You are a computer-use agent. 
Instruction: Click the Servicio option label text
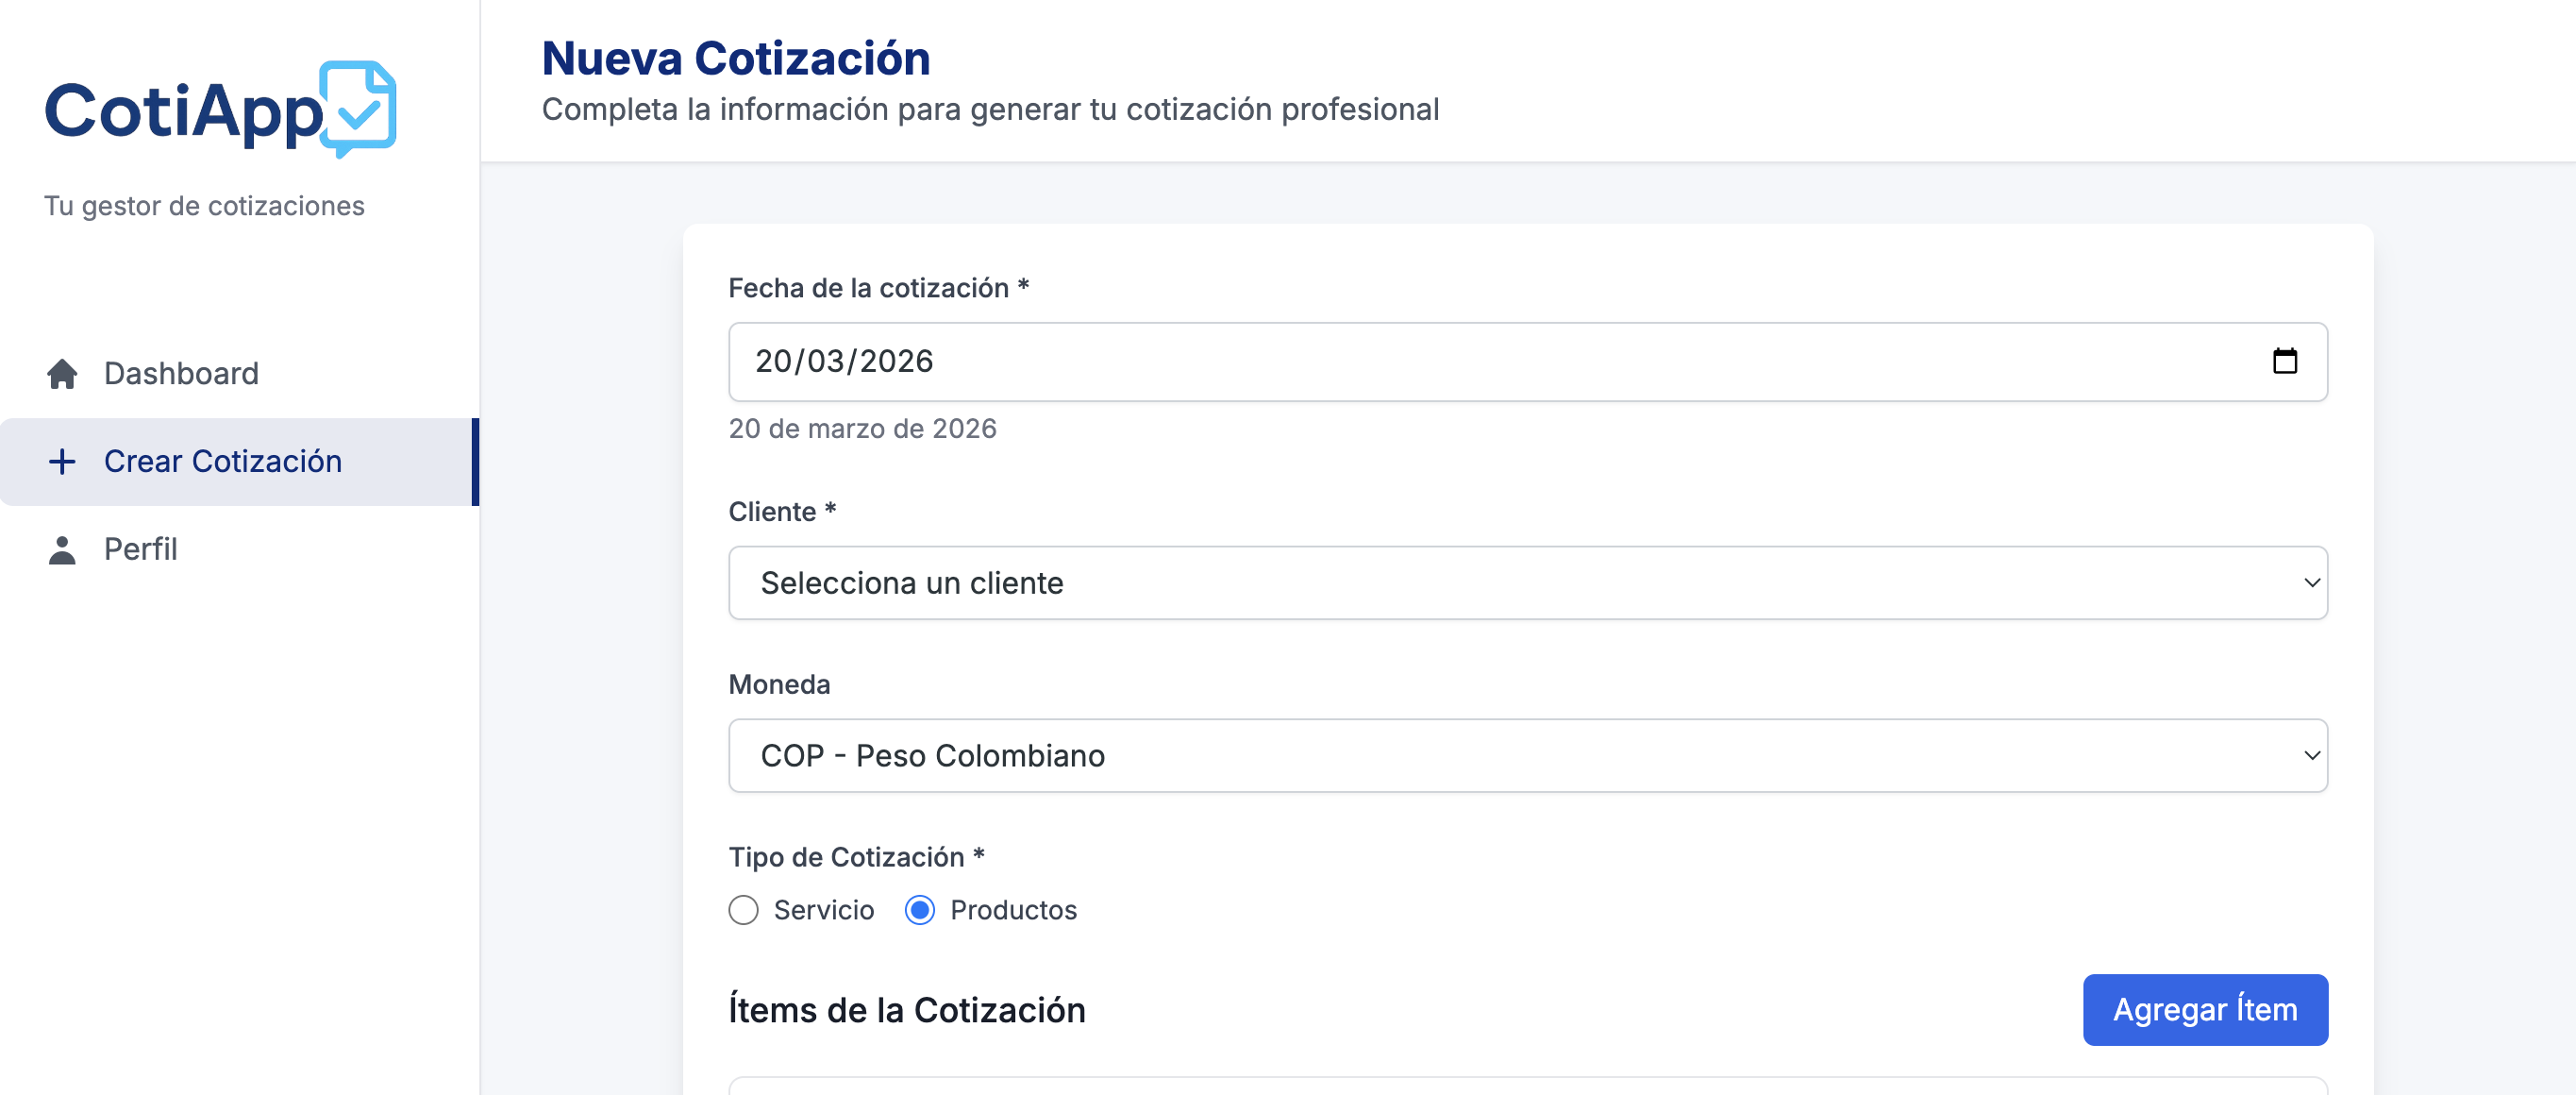[823, 910]
